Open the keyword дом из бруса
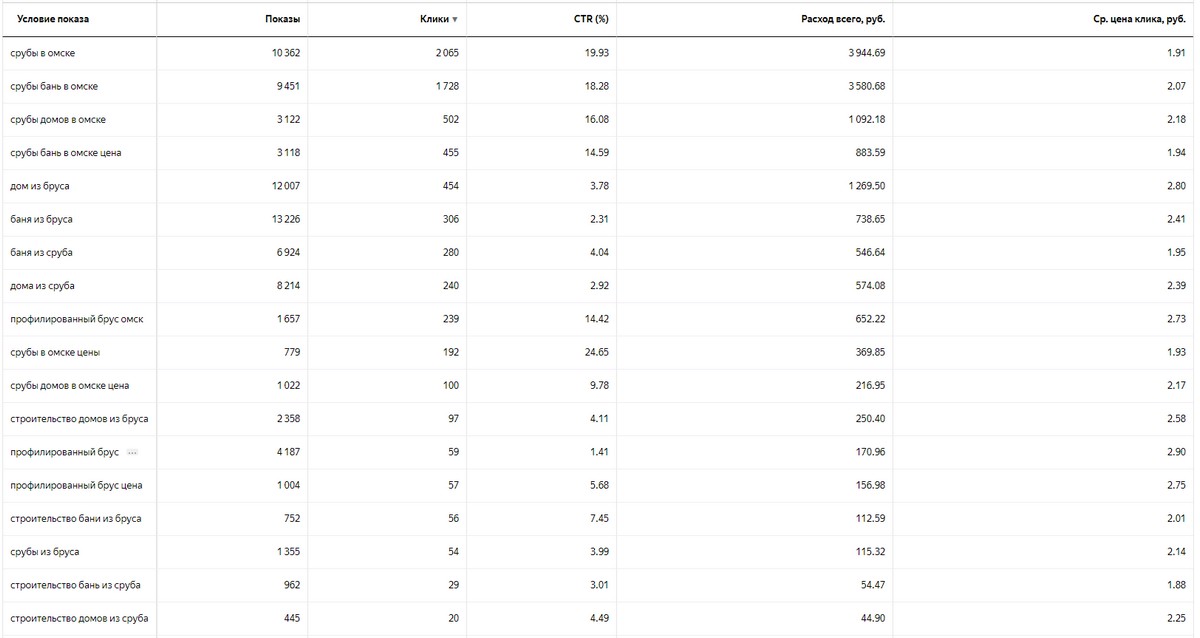The width and height of the screenshot is (1200, 638). point(40,186)
